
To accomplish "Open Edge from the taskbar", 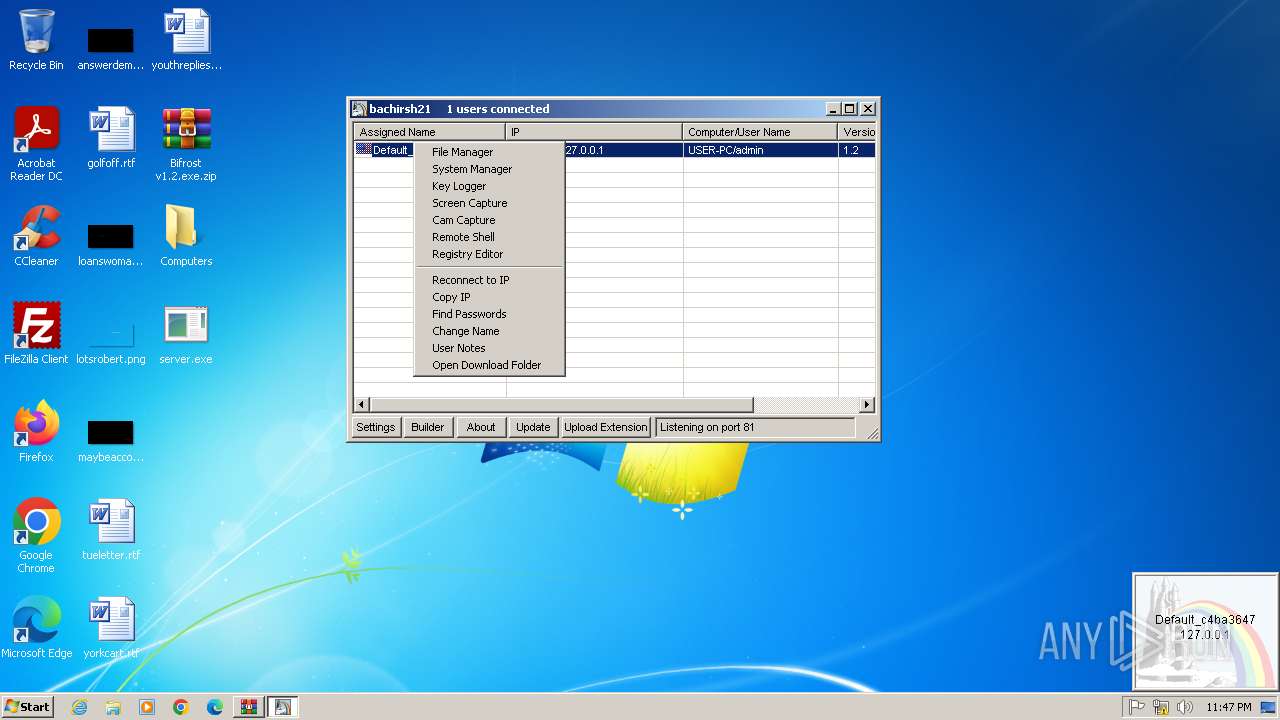I will click(x=215, y=707).
